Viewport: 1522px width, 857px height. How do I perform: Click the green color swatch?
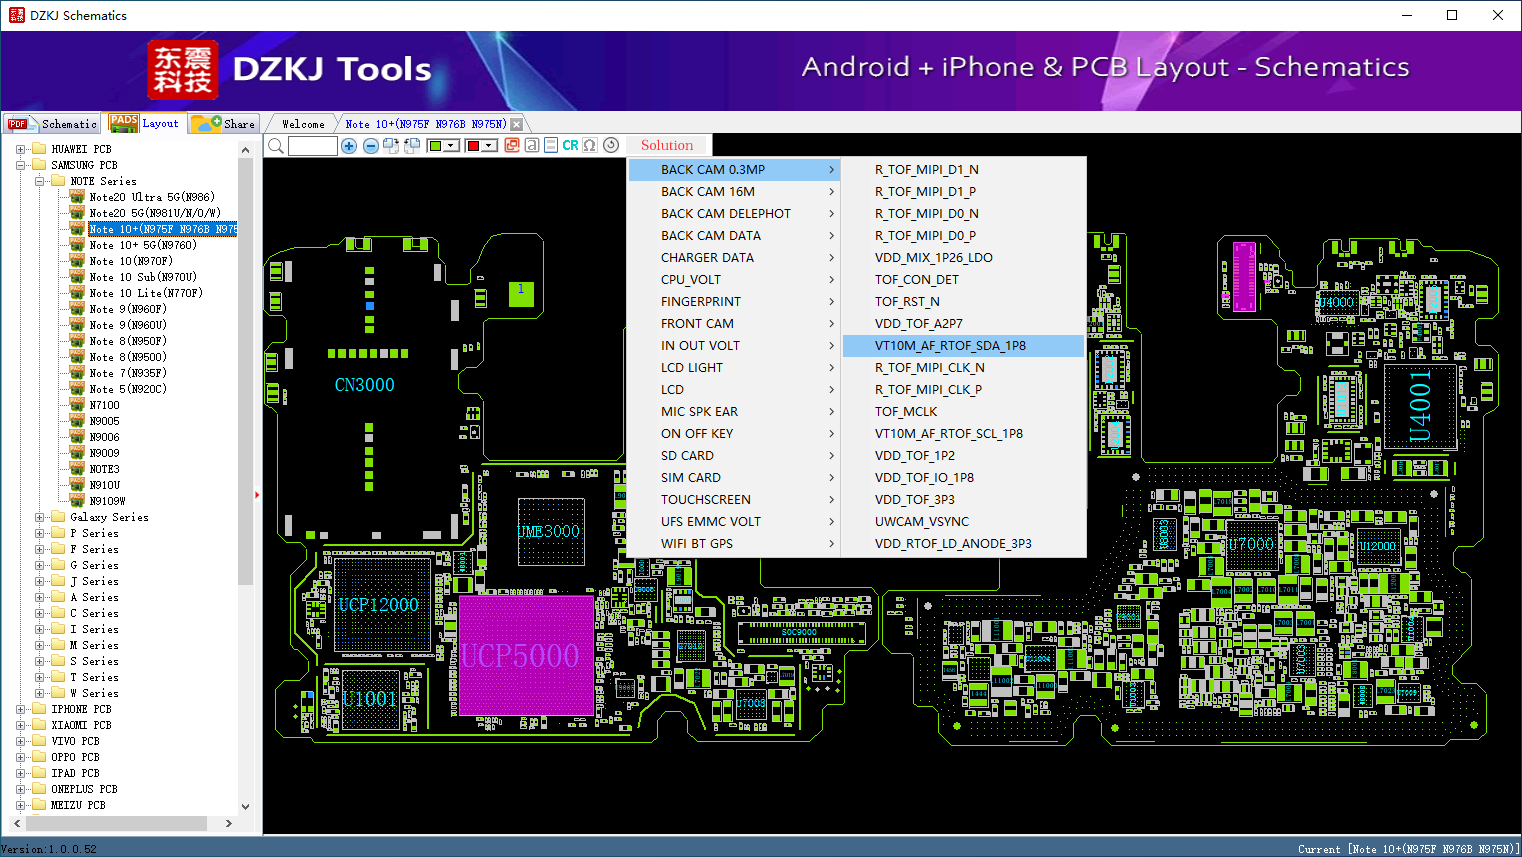pos(435,146)
